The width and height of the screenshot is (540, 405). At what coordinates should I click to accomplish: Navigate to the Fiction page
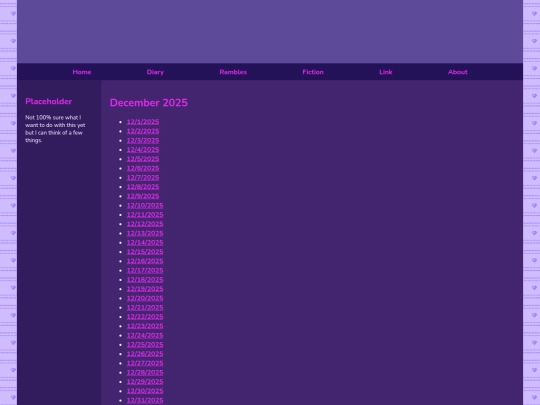pos(313,72)
